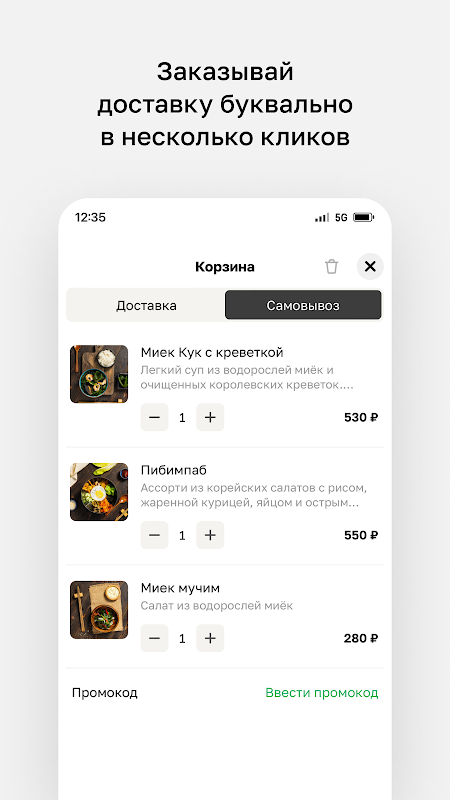Tap minus button for Пибимпаб
The image size is (450, 800).
tap(155, 535)
